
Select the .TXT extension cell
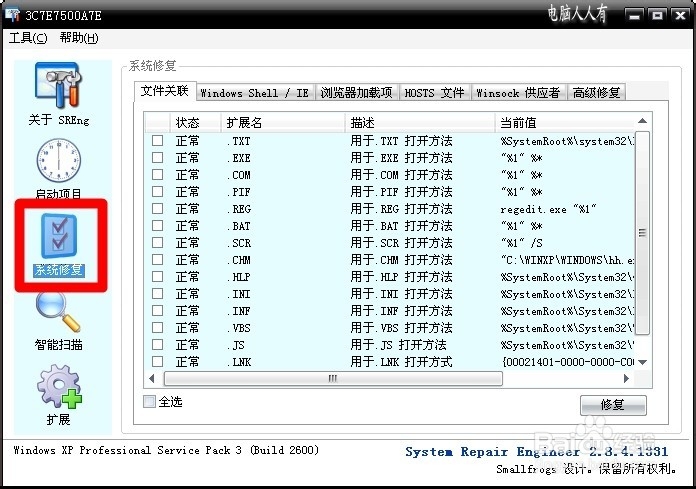coord(238,141)
